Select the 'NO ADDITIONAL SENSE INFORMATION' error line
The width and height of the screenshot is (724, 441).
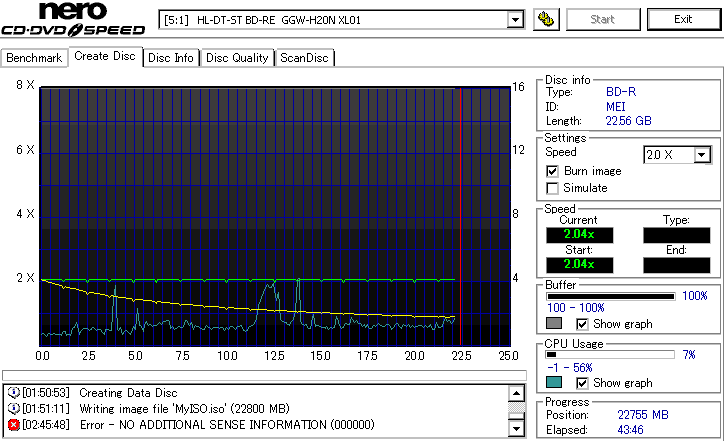[227, 424]
